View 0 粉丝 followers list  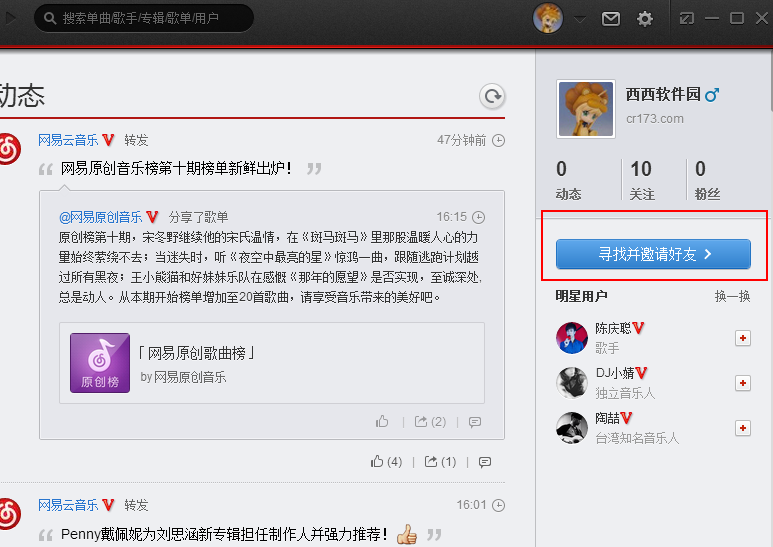pos(707,180)
